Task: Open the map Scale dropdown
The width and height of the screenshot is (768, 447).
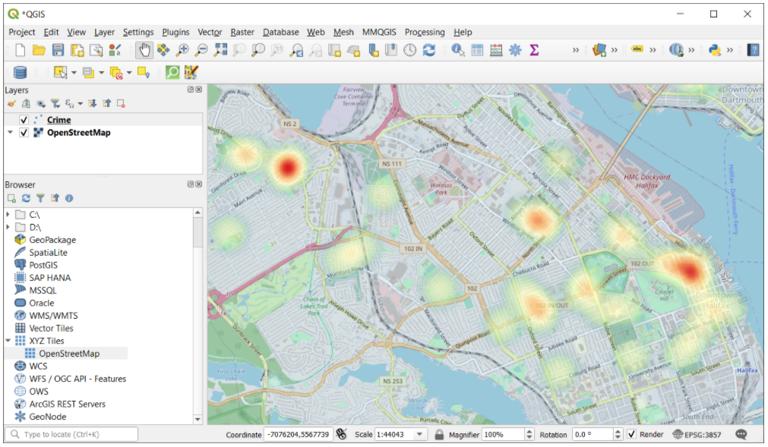Action: tap(420, 434)
